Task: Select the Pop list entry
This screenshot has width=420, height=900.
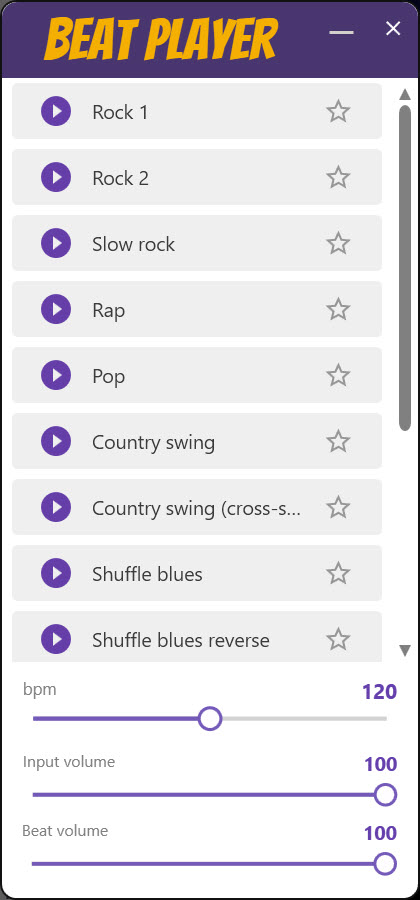Action: coord(197,375)
